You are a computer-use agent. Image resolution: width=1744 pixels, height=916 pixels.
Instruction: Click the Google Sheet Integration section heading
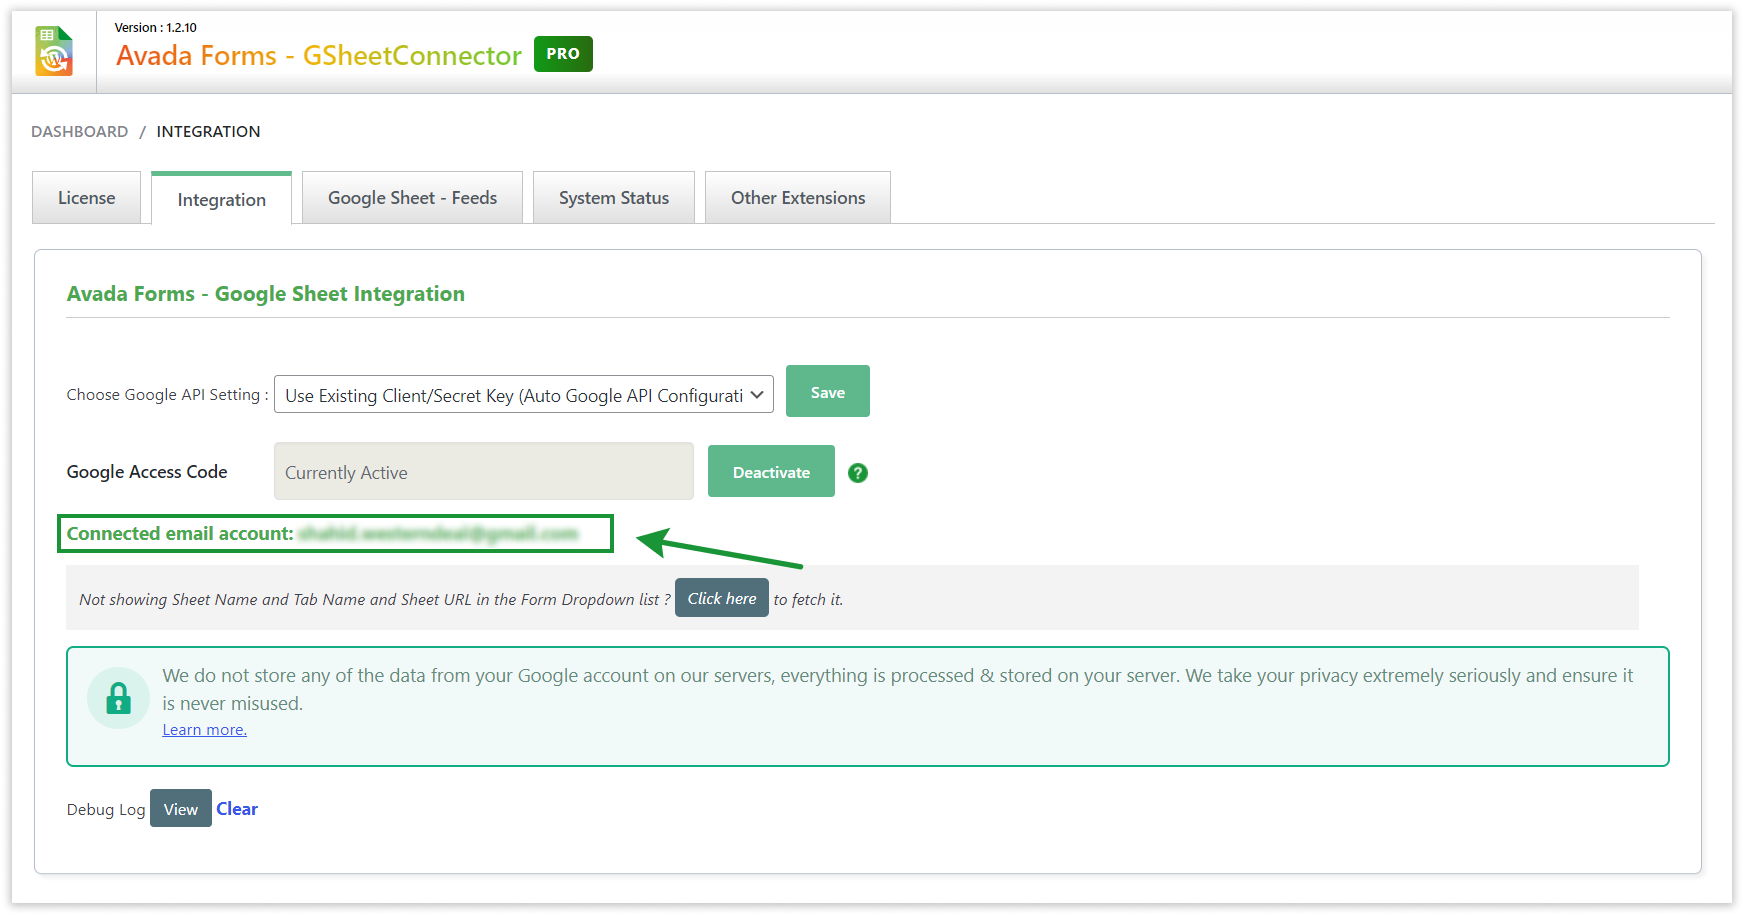point(266,294)
